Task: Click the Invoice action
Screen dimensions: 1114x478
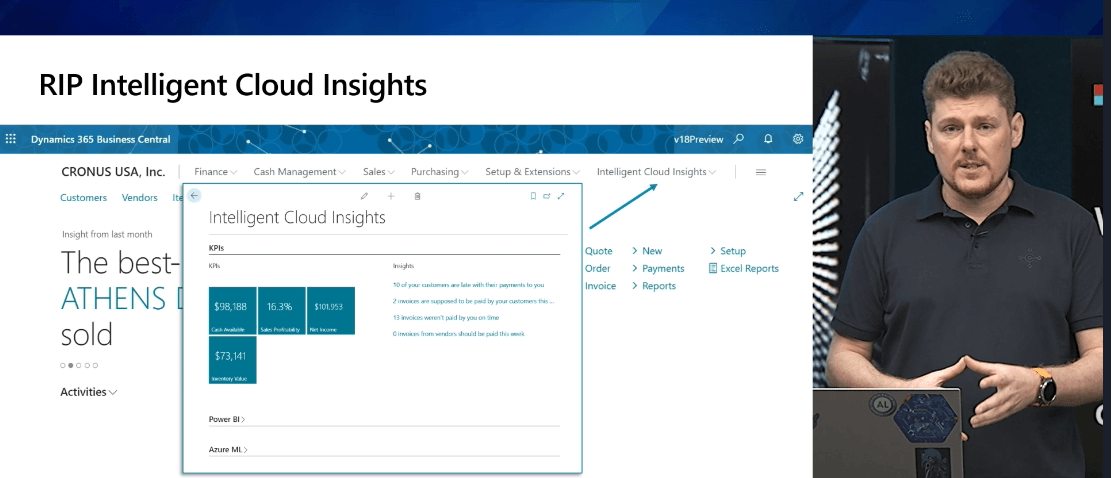Action: pos(600,286)
